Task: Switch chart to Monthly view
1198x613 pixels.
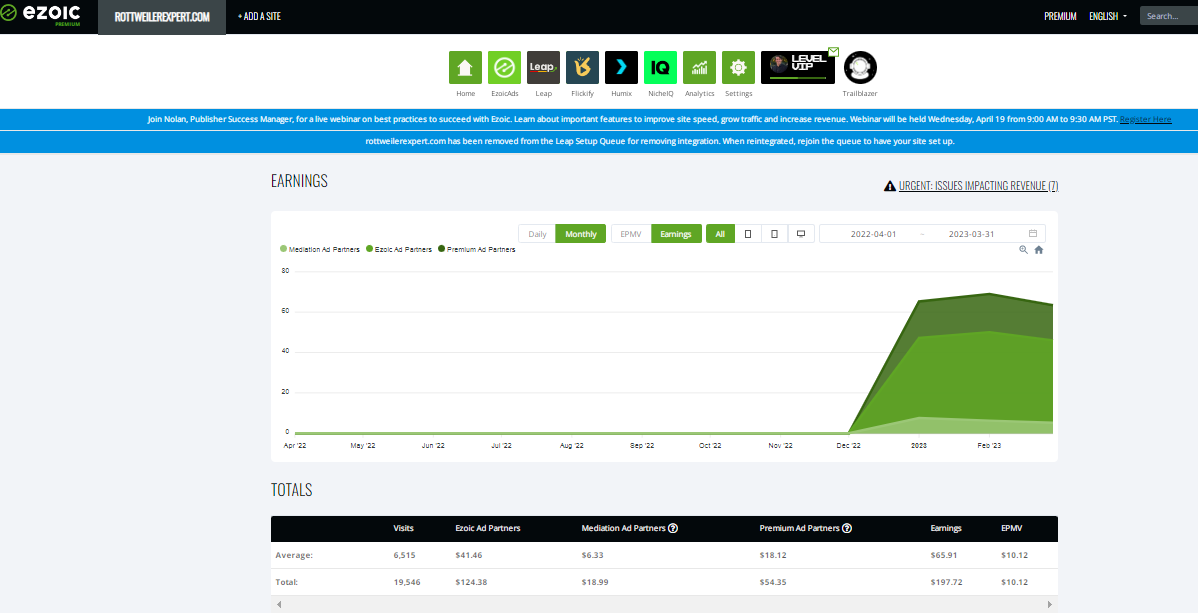Action: pyautogui.click(x=581, y=234)
